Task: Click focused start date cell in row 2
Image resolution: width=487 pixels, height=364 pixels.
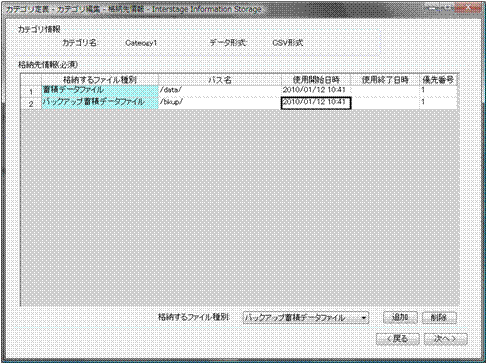Action: (316, 103)
